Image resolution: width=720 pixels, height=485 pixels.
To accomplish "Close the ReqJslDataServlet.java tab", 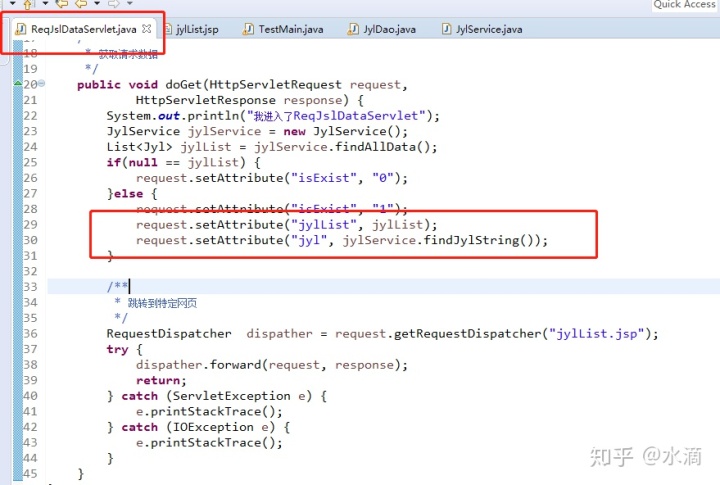I will [146, 29].
